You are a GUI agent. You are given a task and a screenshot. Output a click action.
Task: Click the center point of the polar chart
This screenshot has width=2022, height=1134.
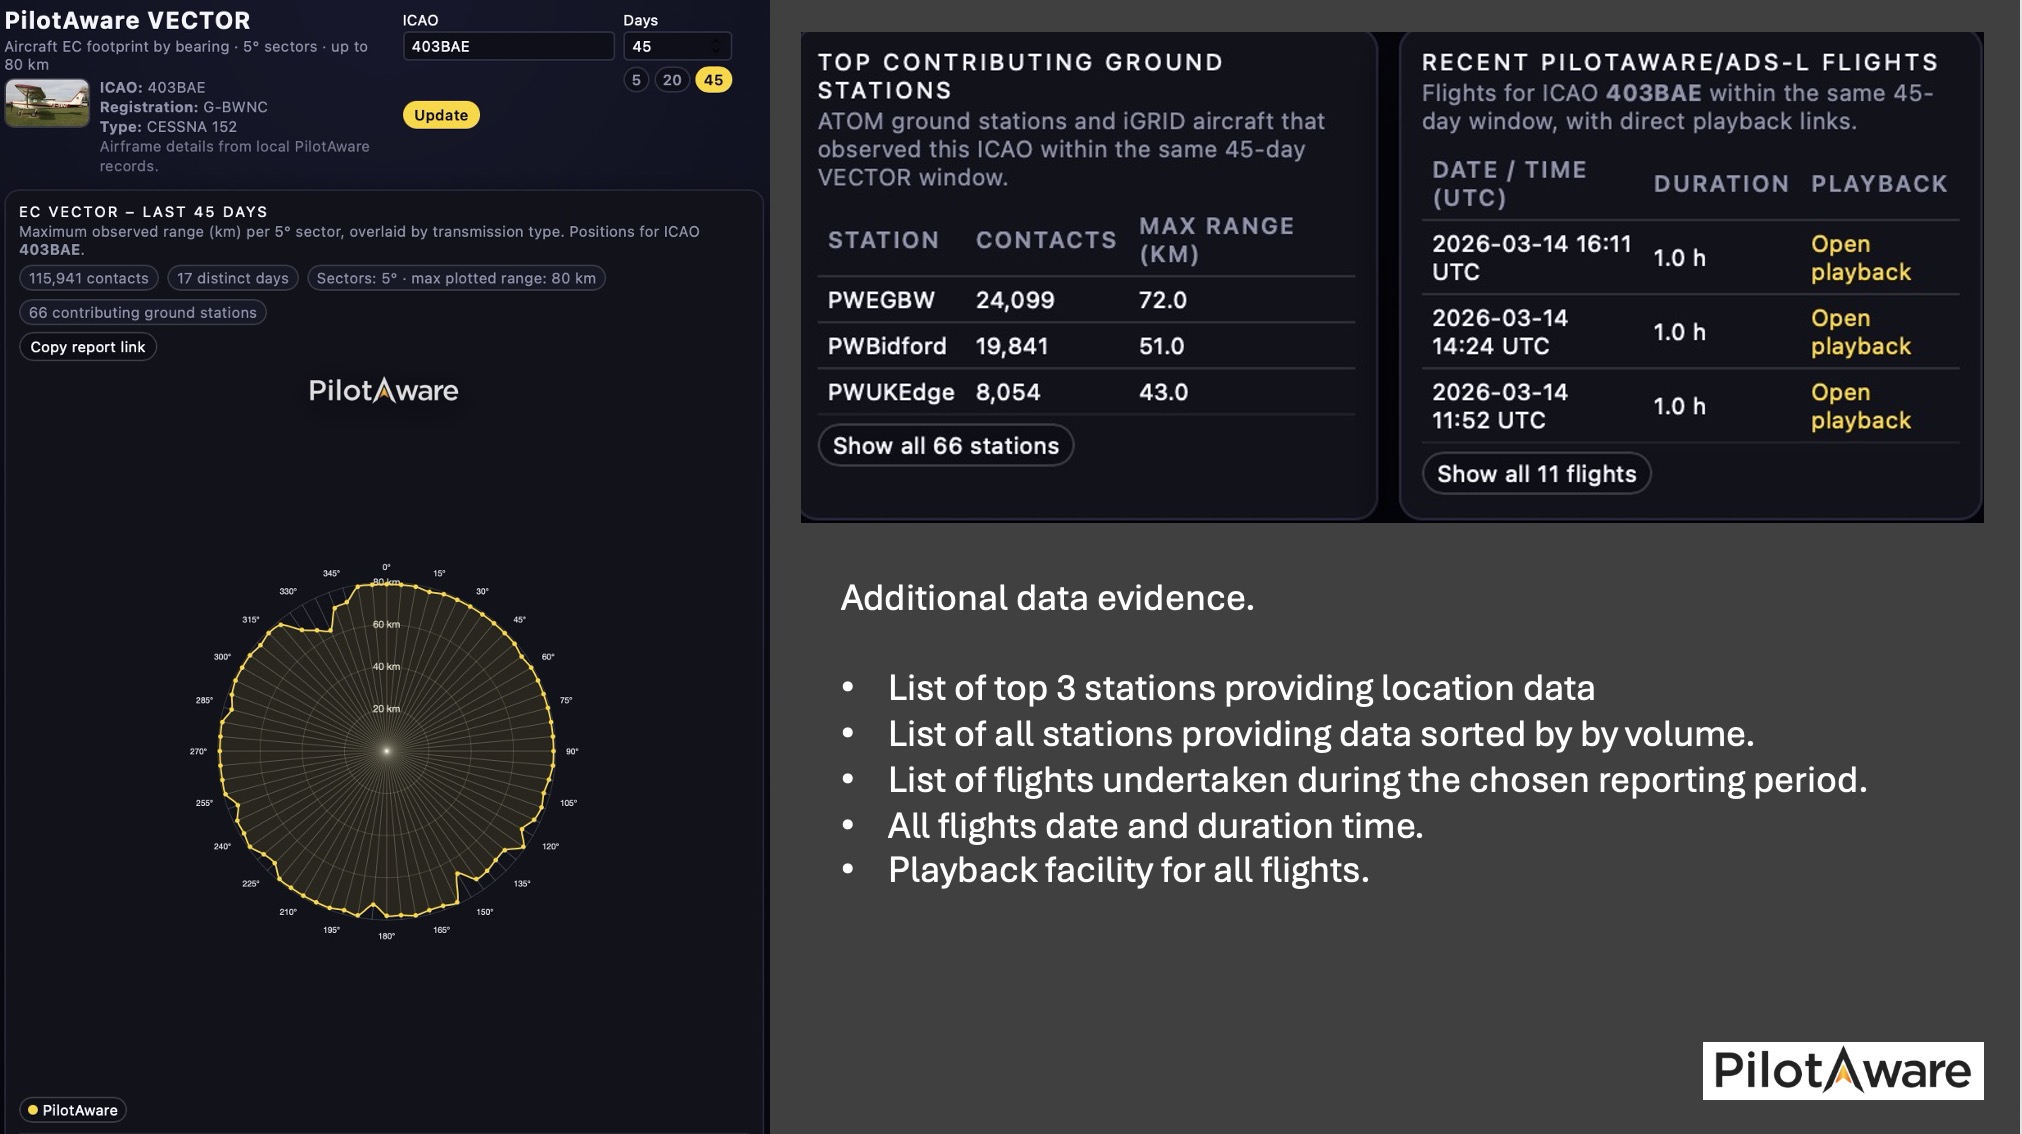click(x=386, y=751)
